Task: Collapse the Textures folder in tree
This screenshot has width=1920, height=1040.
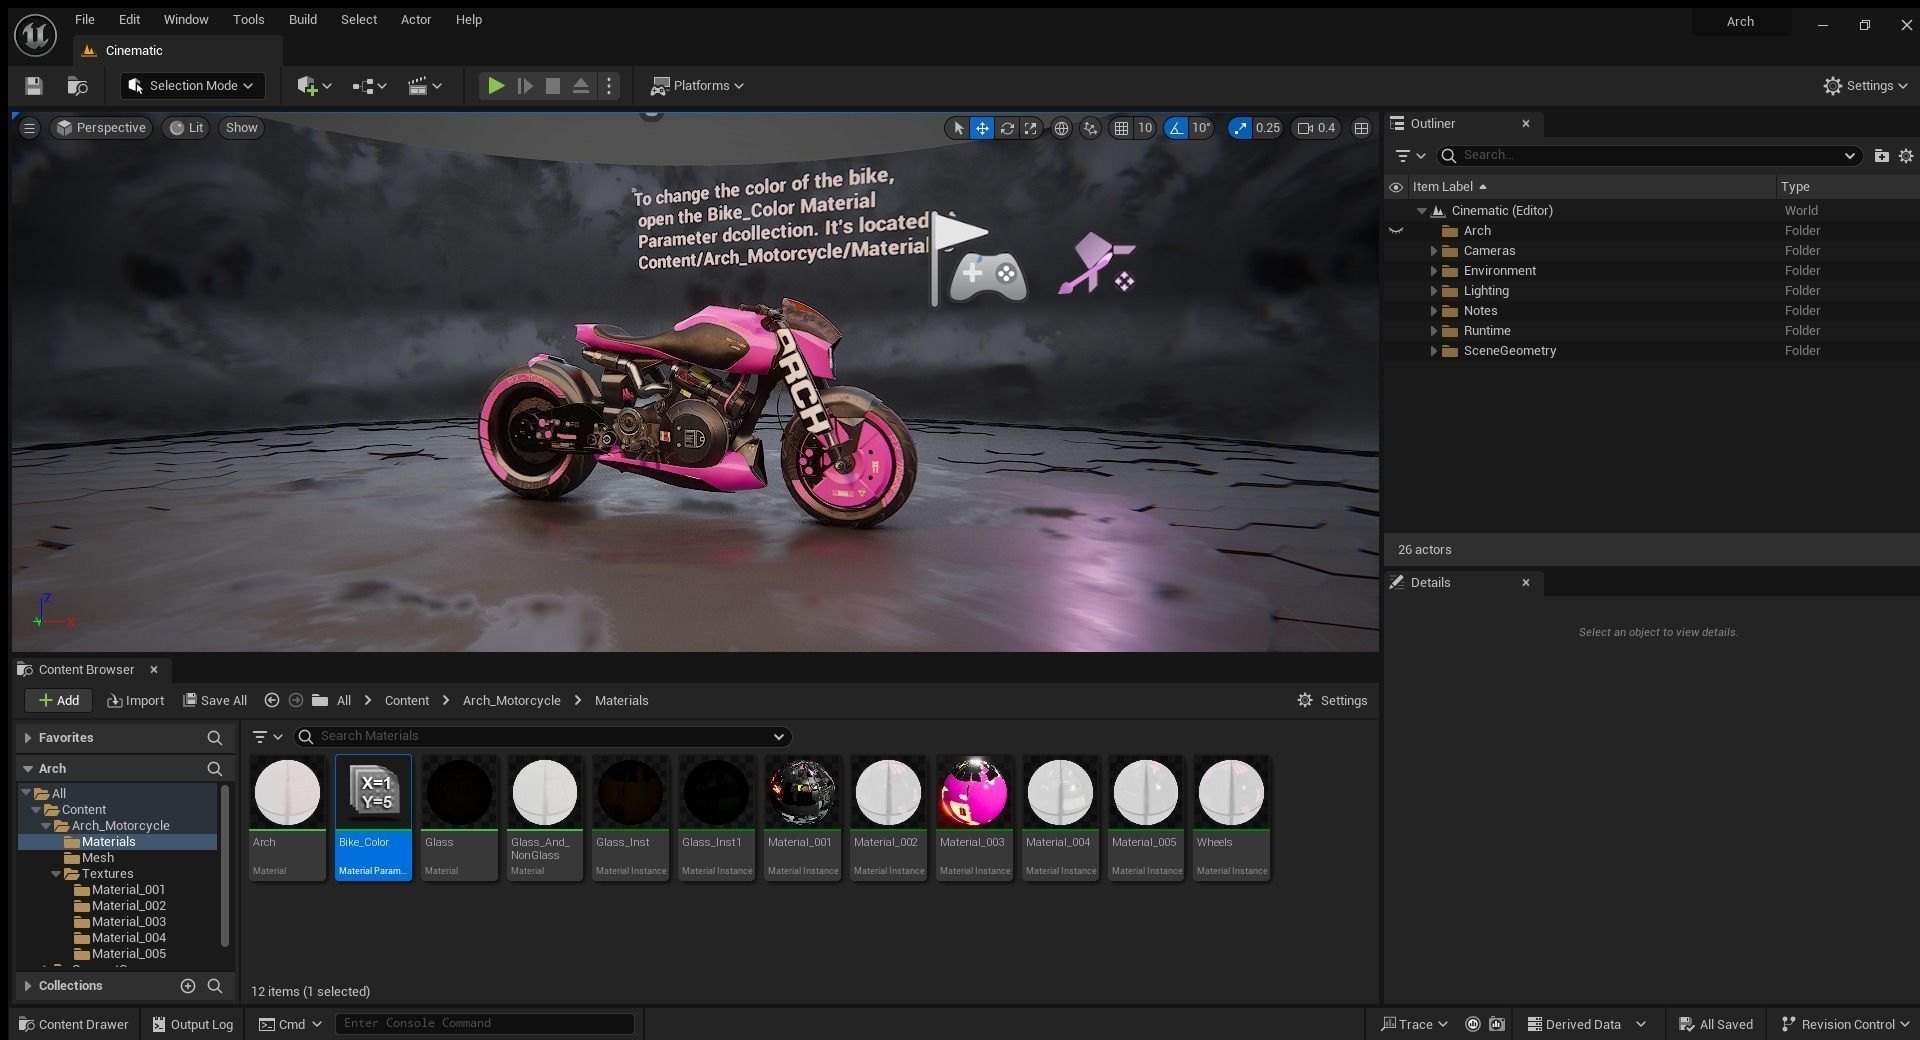Action: tap(56, 874)
